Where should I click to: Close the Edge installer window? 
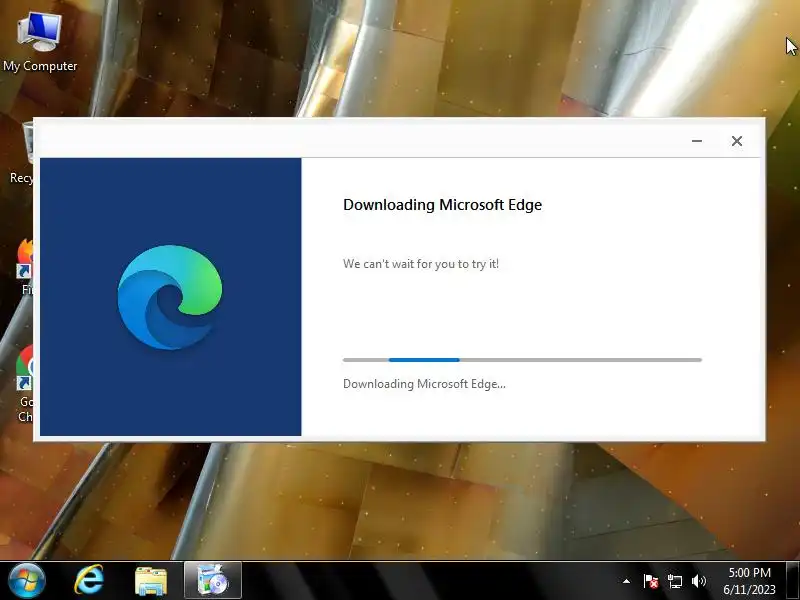[737, 141]
